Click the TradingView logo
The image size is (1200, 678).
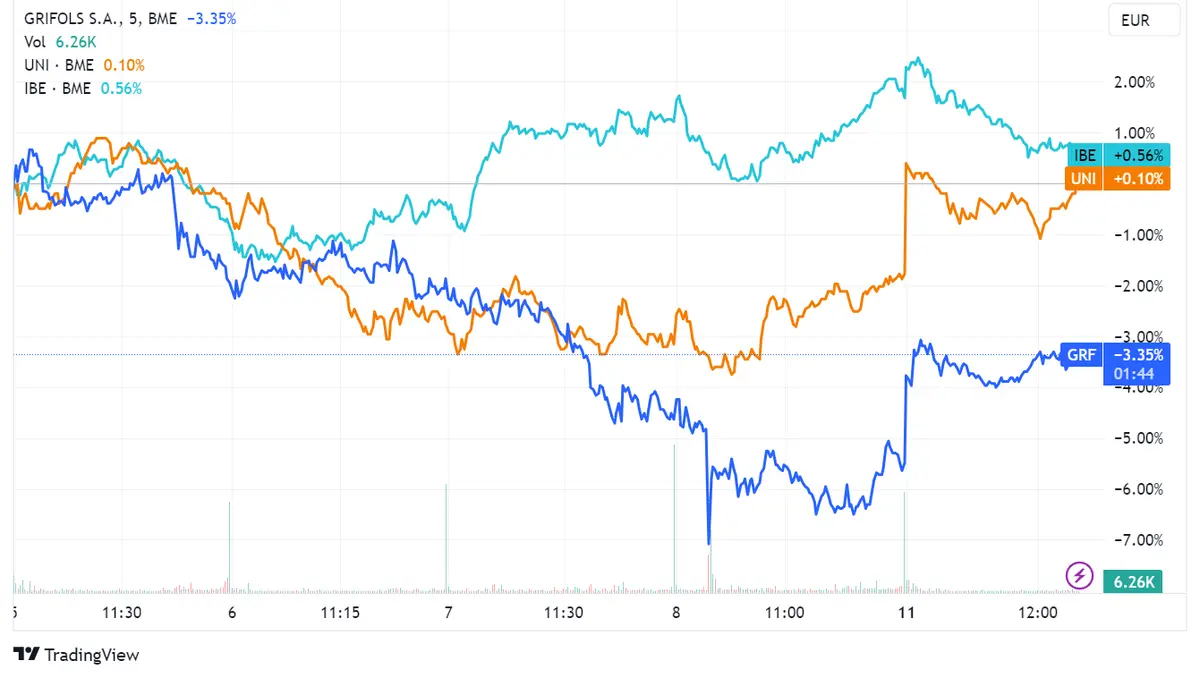coord(75,655)
